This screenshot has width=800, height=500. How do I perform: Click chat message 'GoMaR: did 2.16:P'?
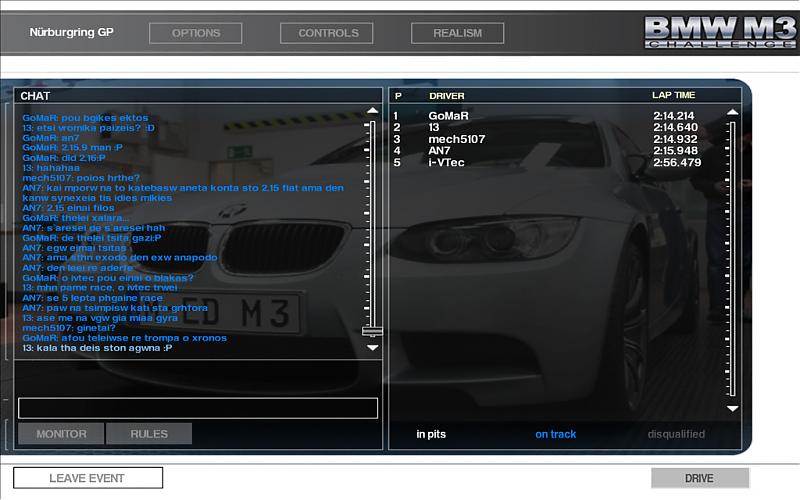point(64,158)
